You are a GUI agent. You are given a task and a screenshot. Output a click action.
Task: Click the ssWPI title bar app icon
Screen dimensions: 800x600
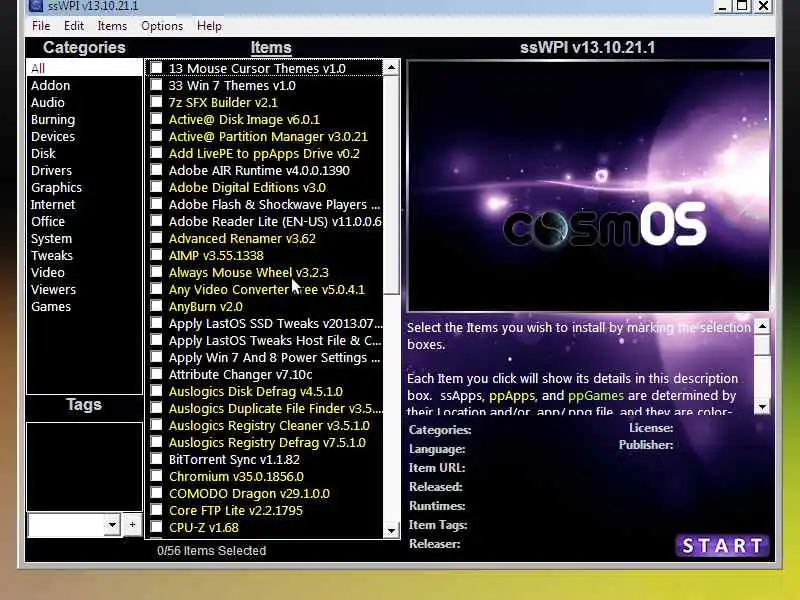[36, 6]
